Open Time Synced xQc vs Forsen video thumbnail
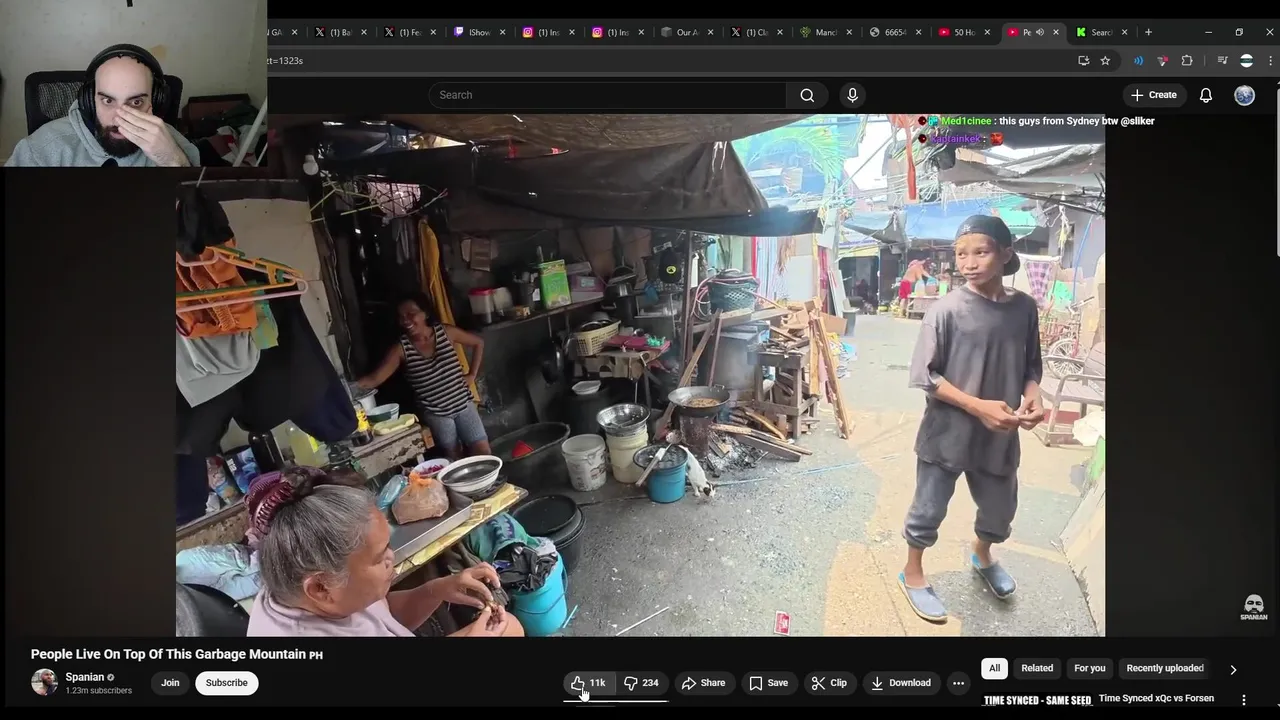This screenshot has height=720, width=1280. pos(1037,700)
